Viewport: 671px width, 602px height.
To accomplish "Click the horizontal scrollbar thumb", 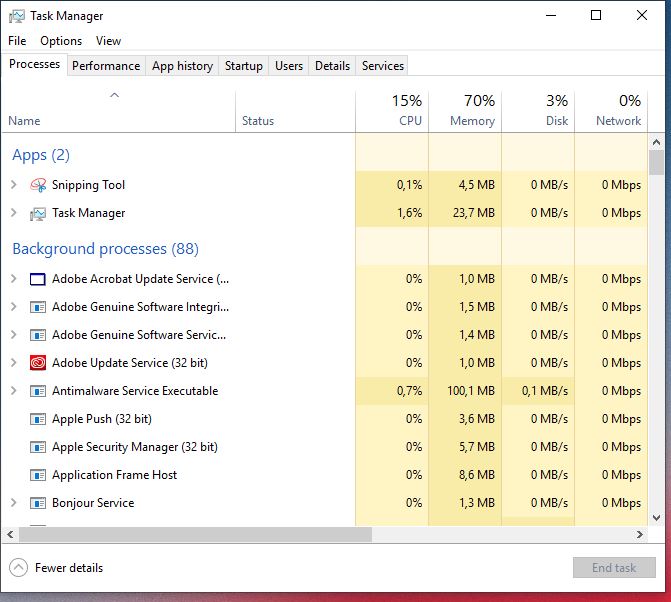I will pyautogui.click(x=195, y=534).
